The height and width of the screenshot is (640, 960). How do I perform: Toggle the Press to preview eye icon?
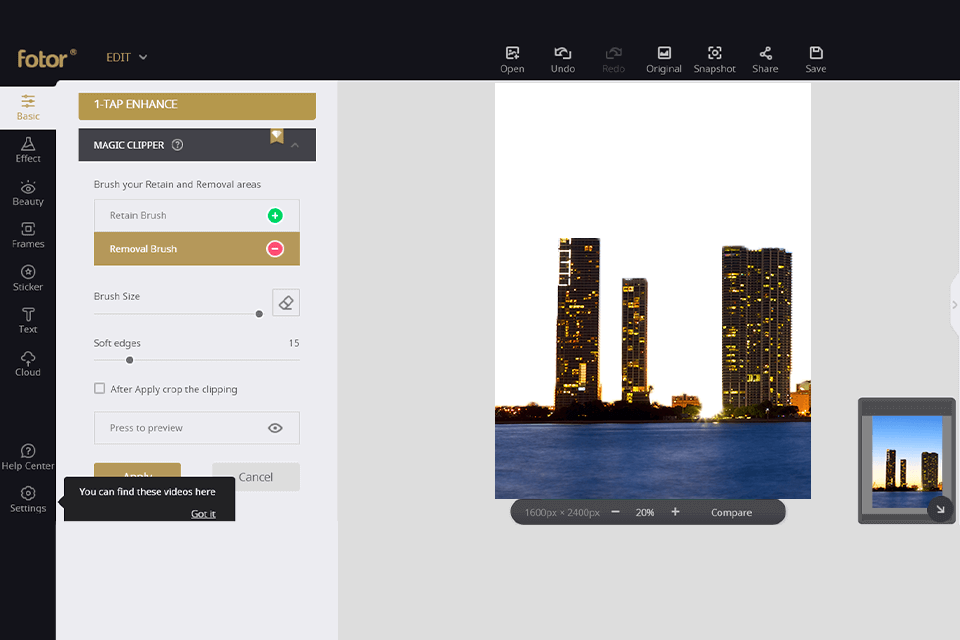(275, 428)
